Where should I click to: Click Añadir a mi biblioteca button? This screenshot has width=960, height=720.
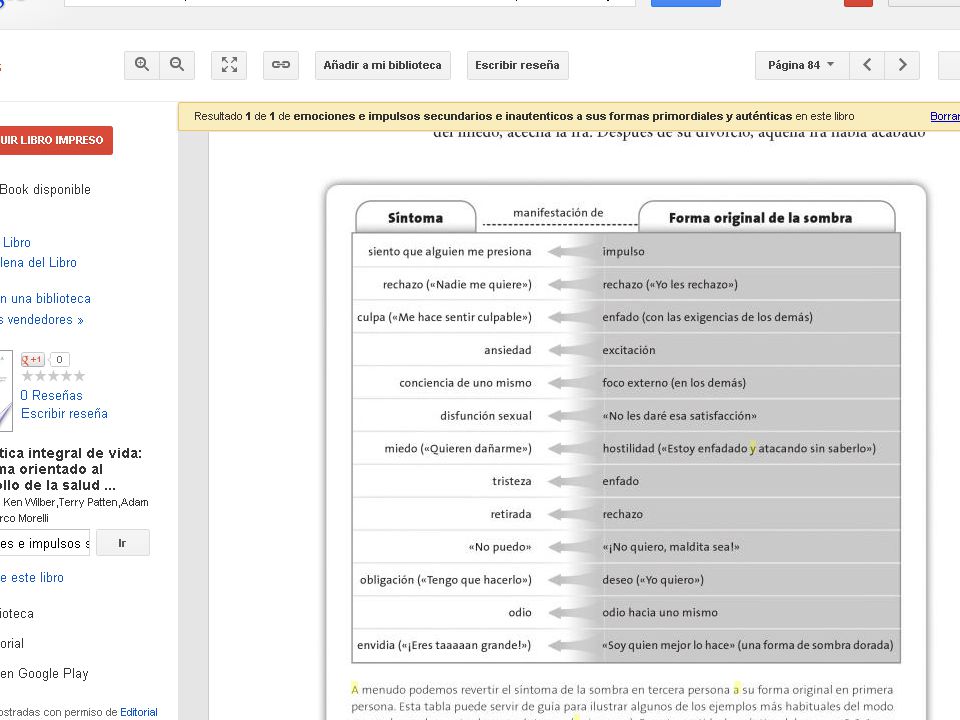(383, 65)
